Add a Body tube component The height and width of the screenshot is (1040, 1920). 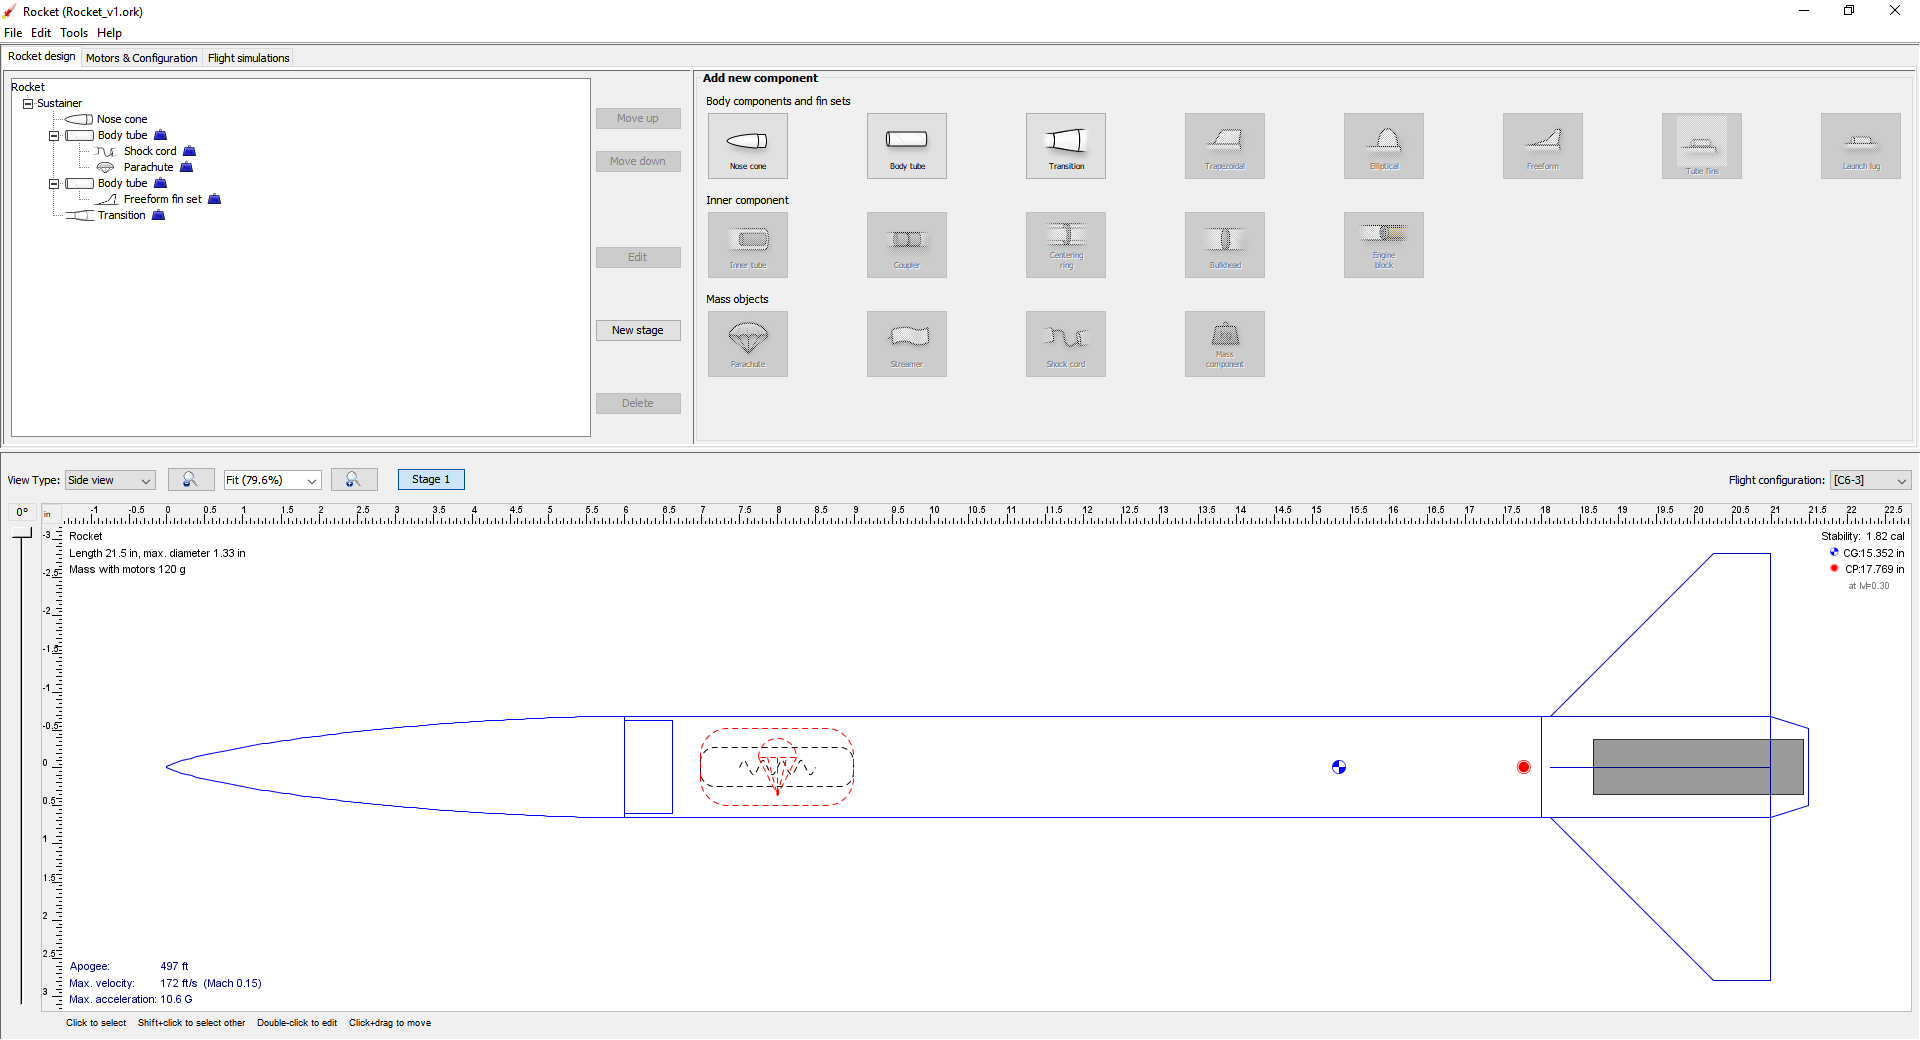[x=906, y=146]
